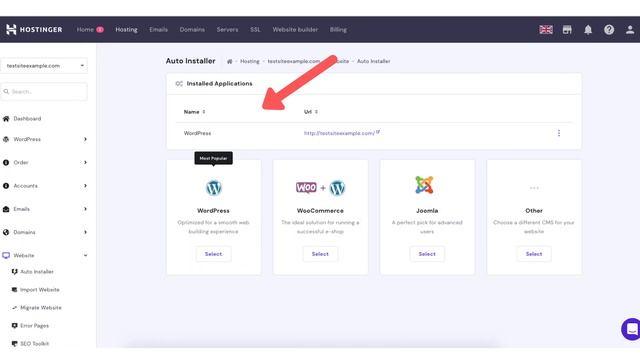
Task: Click the Home notification badge
Action: pos(100,29)
